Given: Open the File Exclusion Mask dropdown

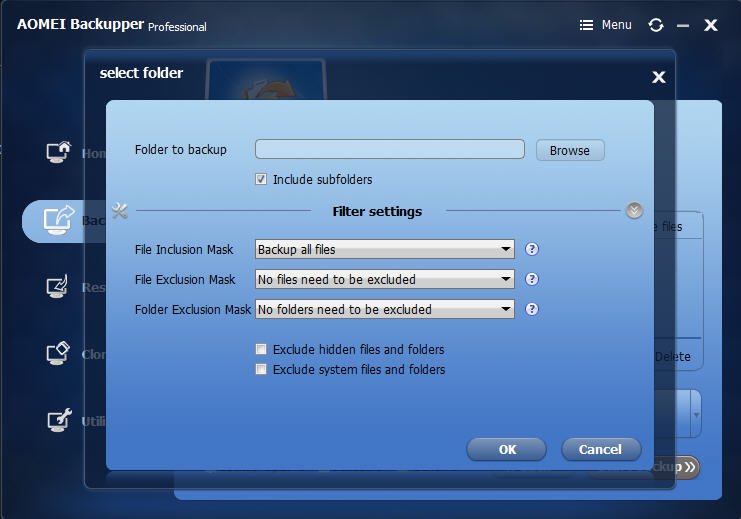Looking at the screenshot, I should tap(385, 279).
